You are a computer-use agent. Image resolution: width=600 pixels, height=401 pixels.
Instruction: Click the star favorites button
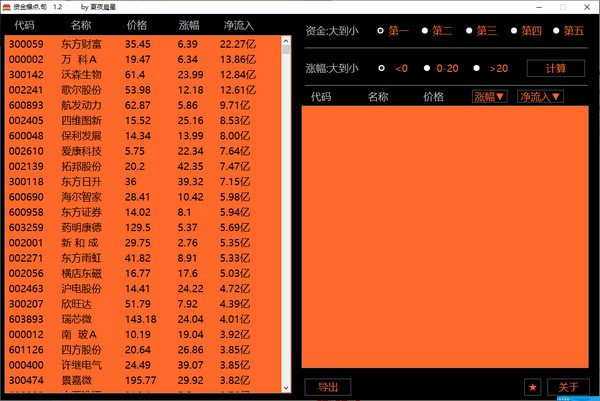[x=532, y=387]
